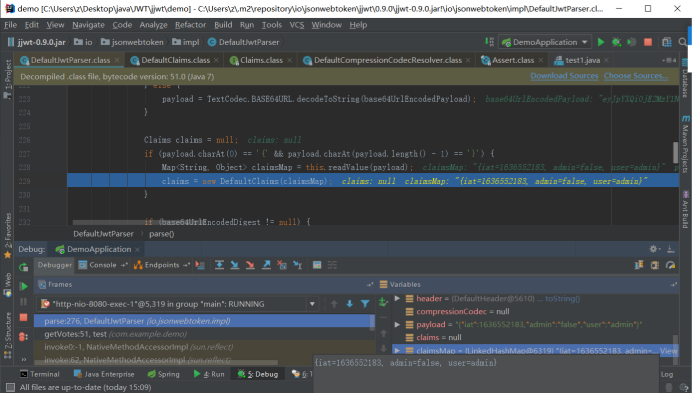Switch to the test1.java tab

581,60
